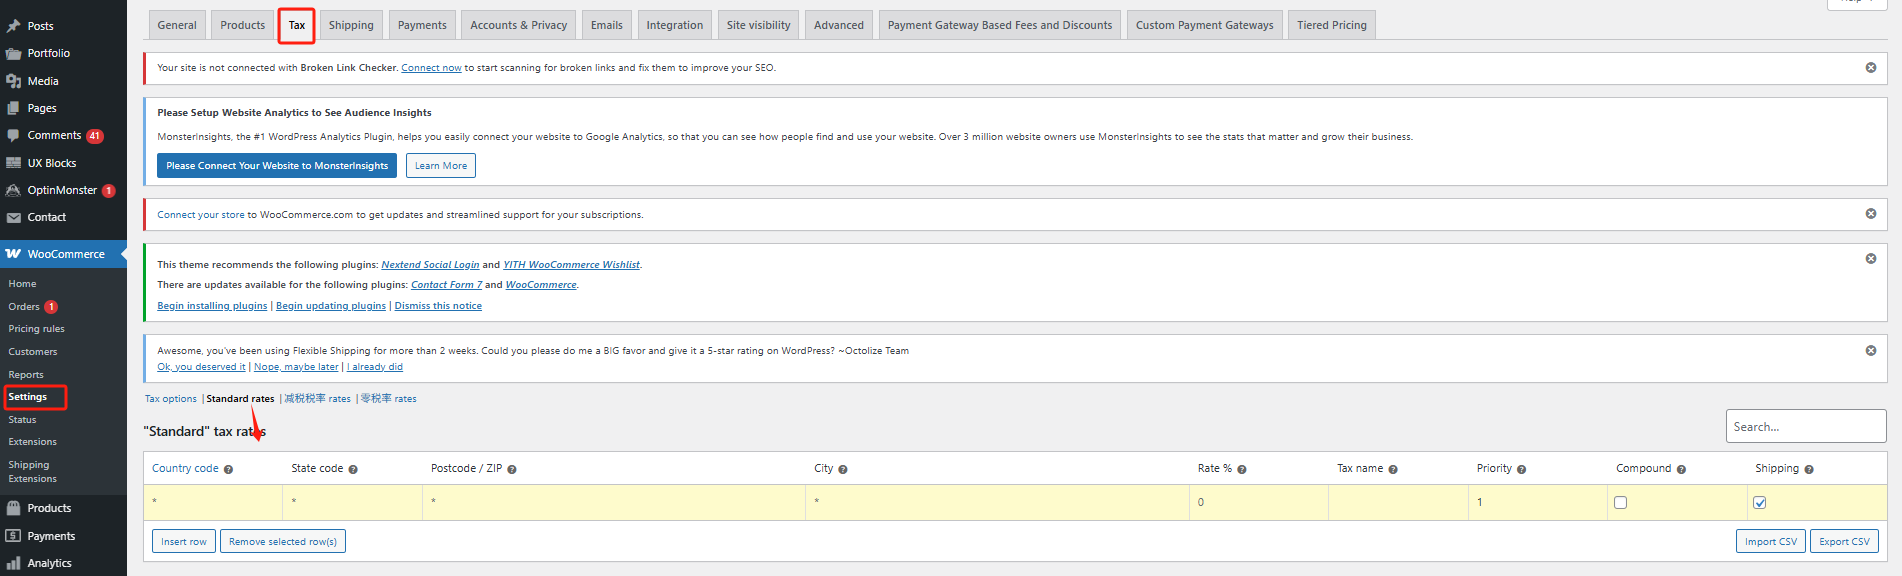This screenshot has height=576, width=1902.
Task: Dismiss the theme recommended plugins notice
Action: click(x=1871, y=259)
